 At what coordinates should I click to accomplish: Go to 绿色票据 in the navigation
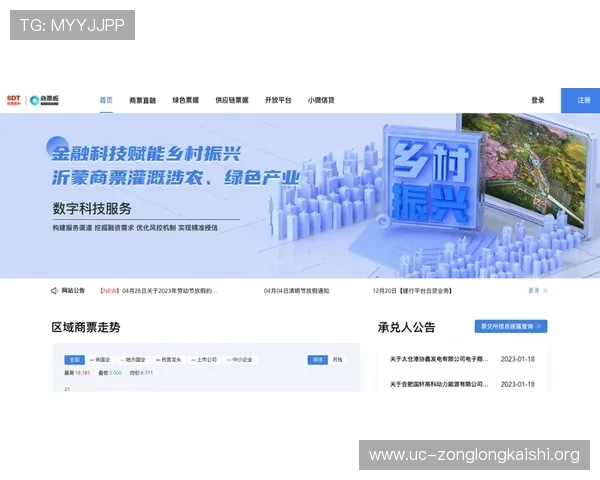[186, 100]
